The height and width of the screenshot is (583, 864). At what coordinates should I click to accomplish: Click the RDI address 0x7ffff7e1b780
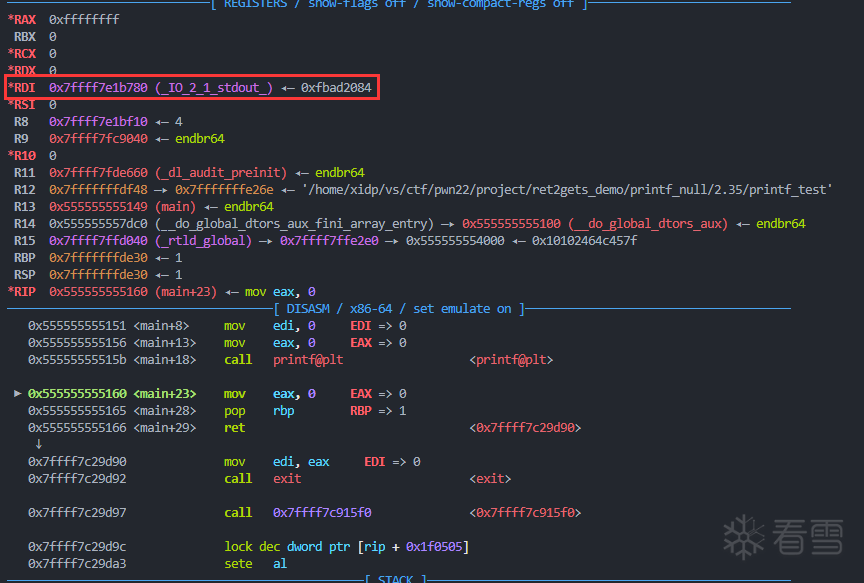tap(98, 88)
